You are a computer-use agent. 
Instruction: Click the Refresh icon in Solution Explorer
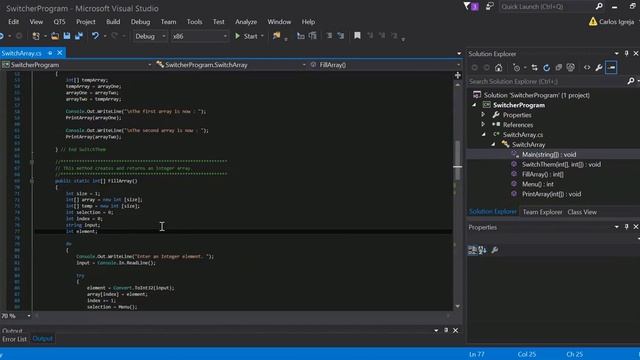(546, 68)
